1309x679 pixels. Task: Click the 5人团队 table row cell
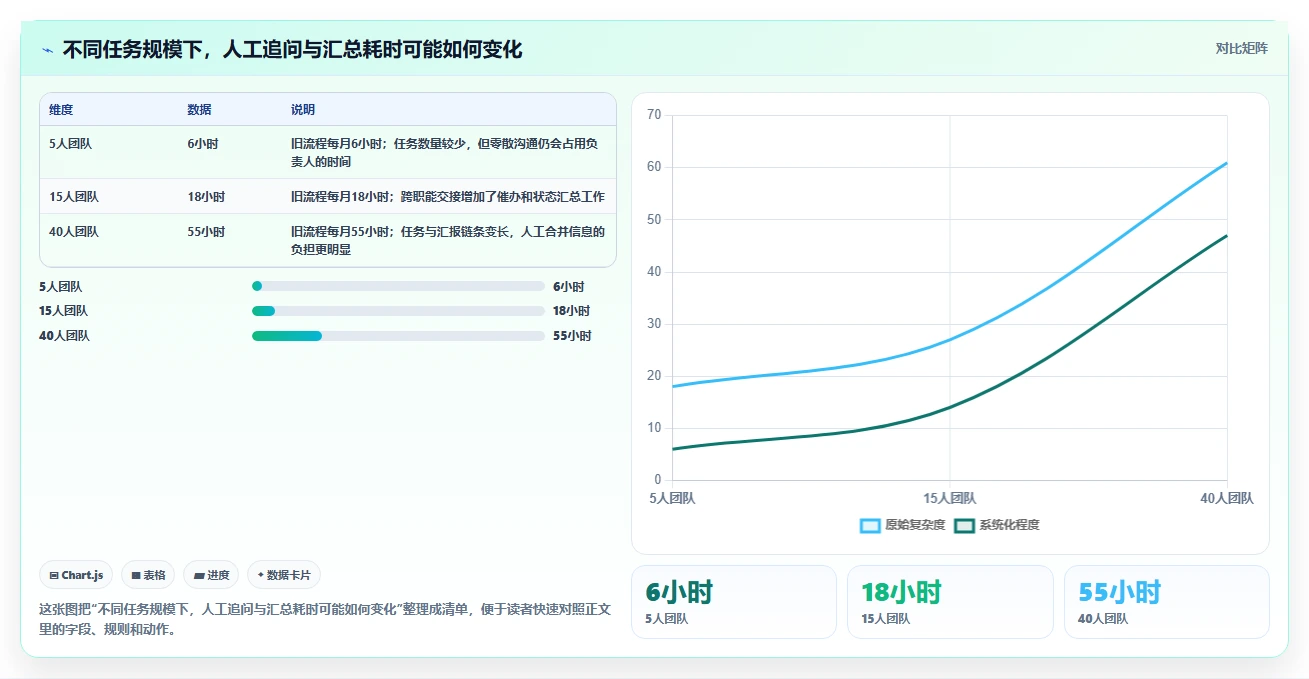pos(70,144)
